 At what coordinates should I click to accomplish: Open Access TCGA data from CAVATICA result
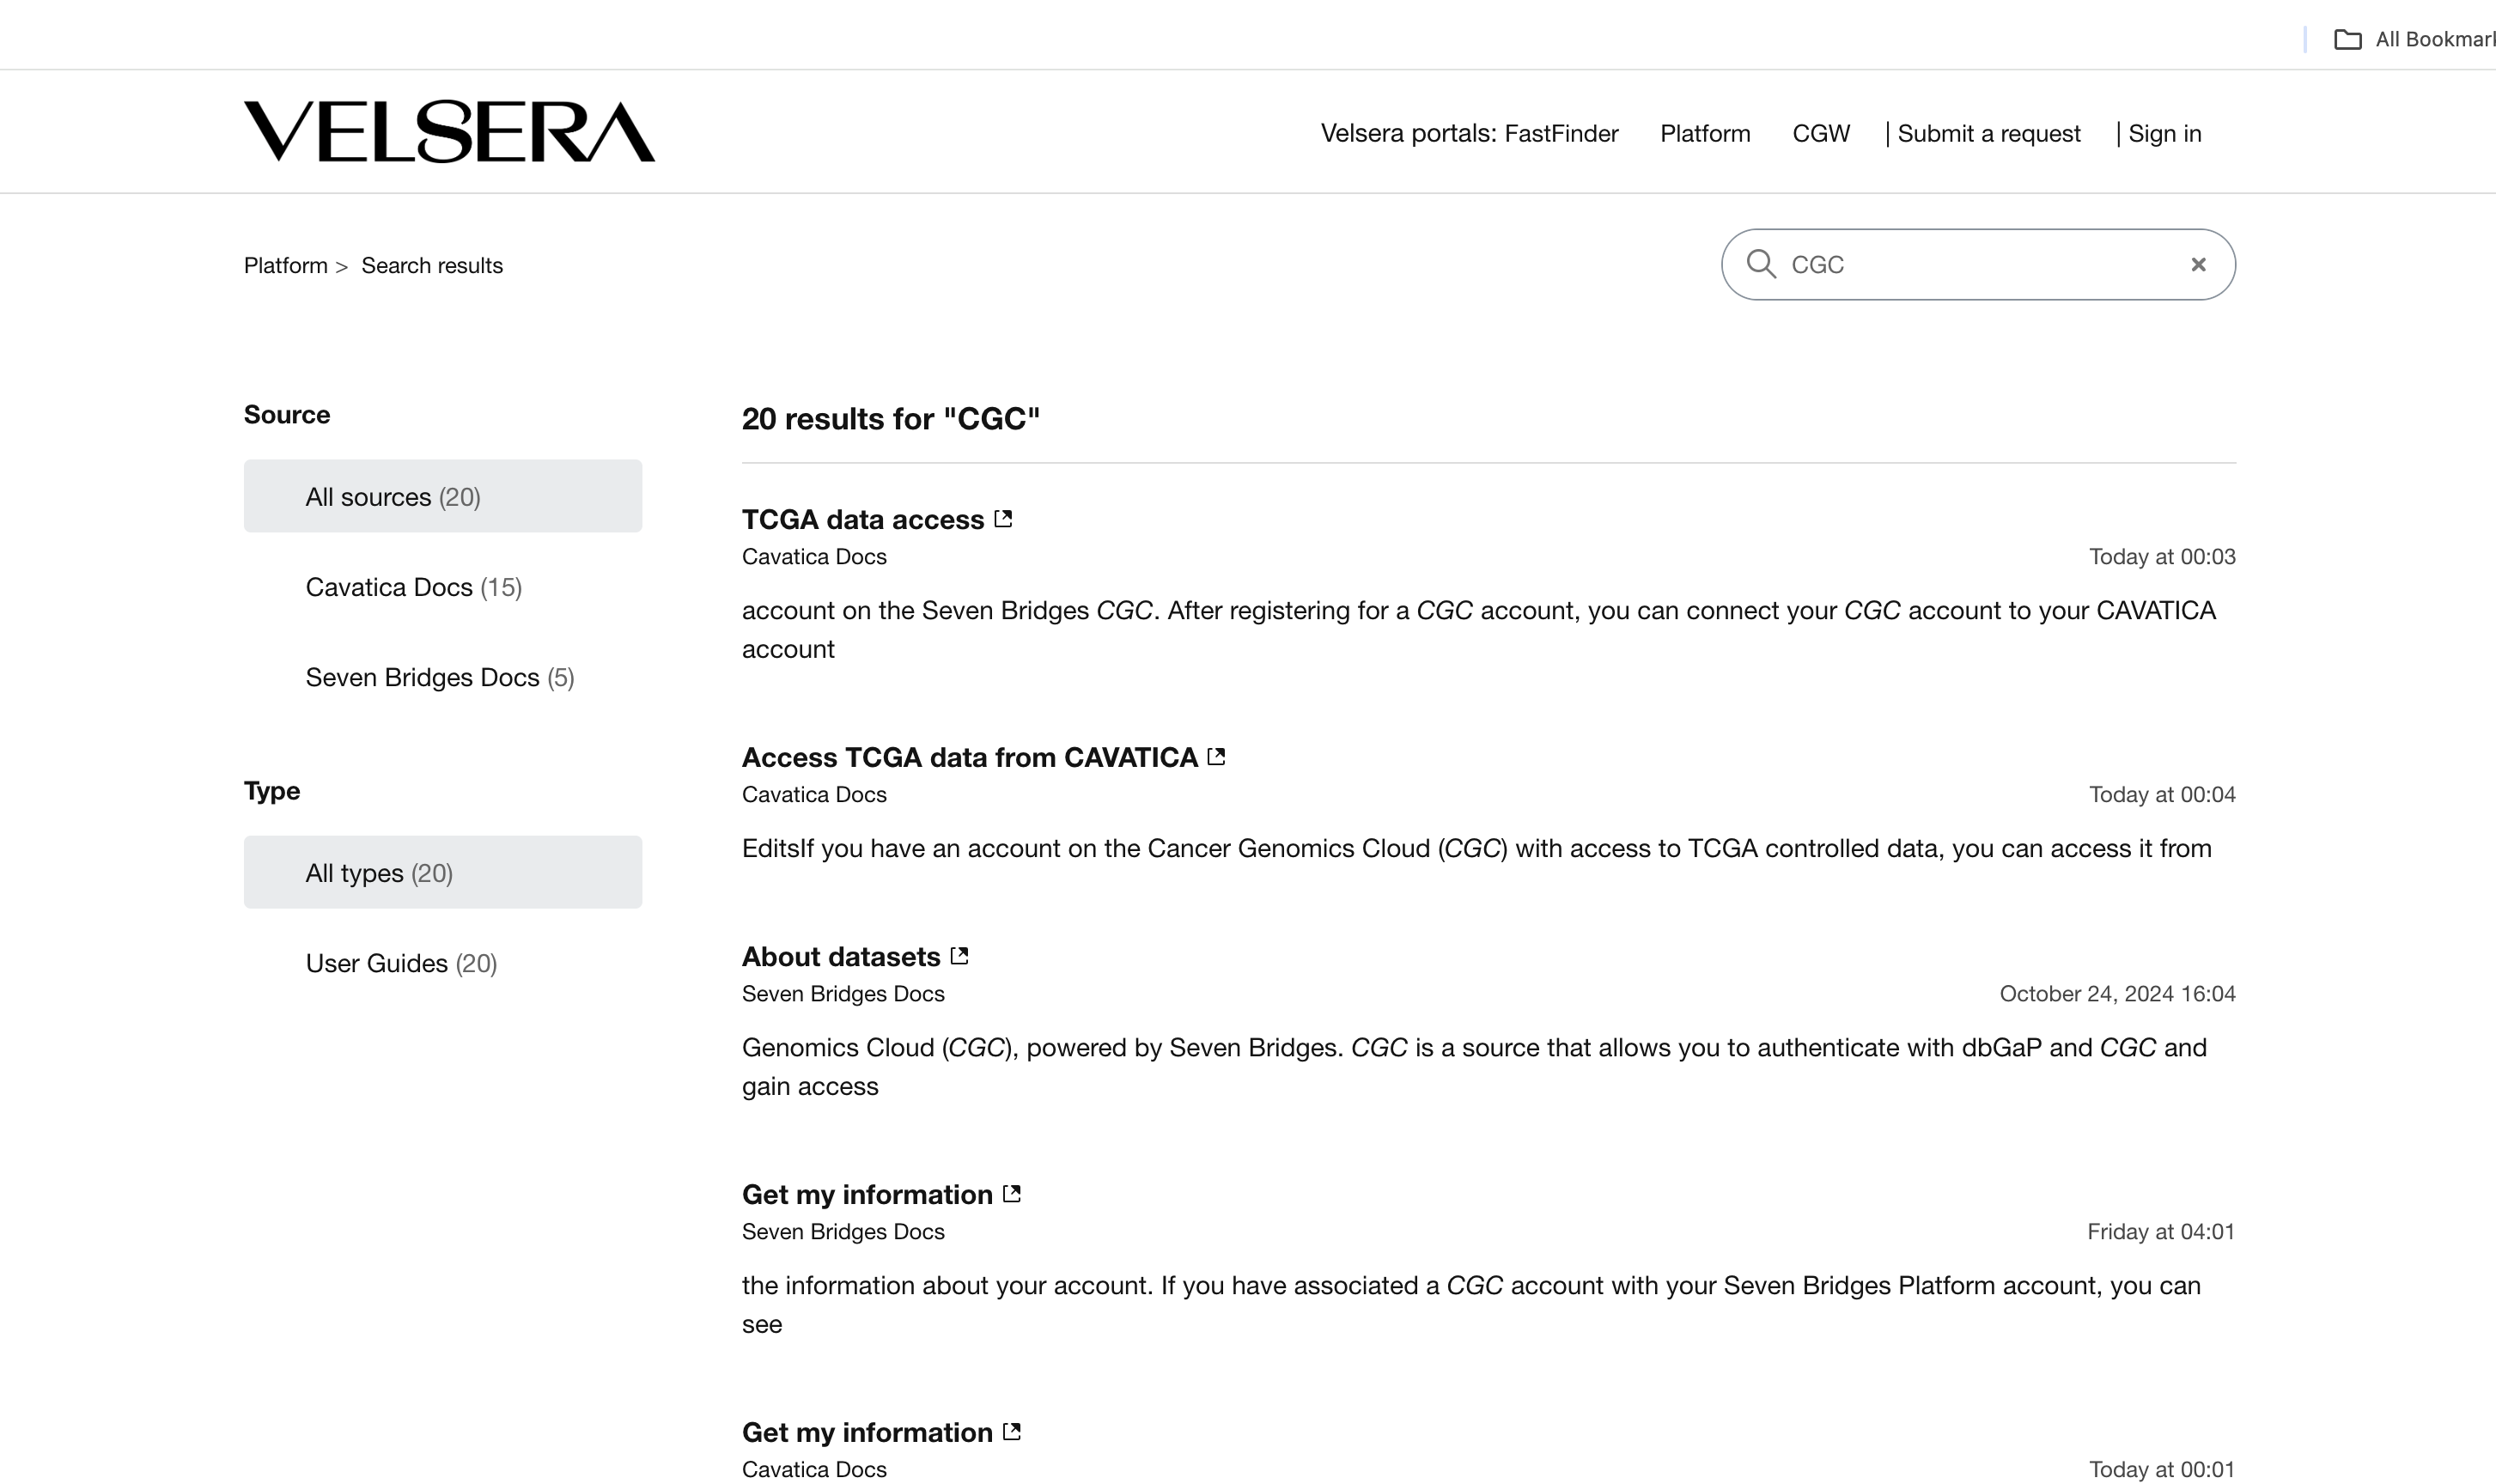pos(969,757)
